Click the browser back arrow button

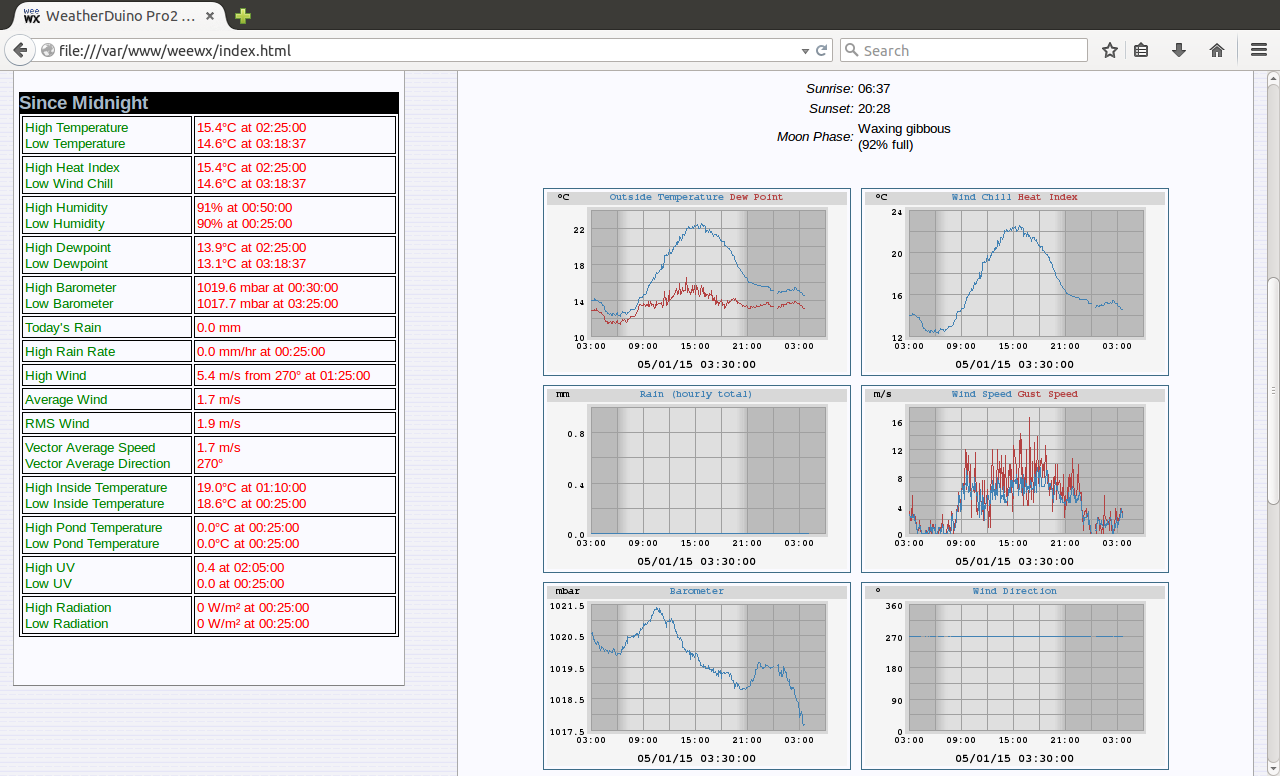(x=20, y=50)
